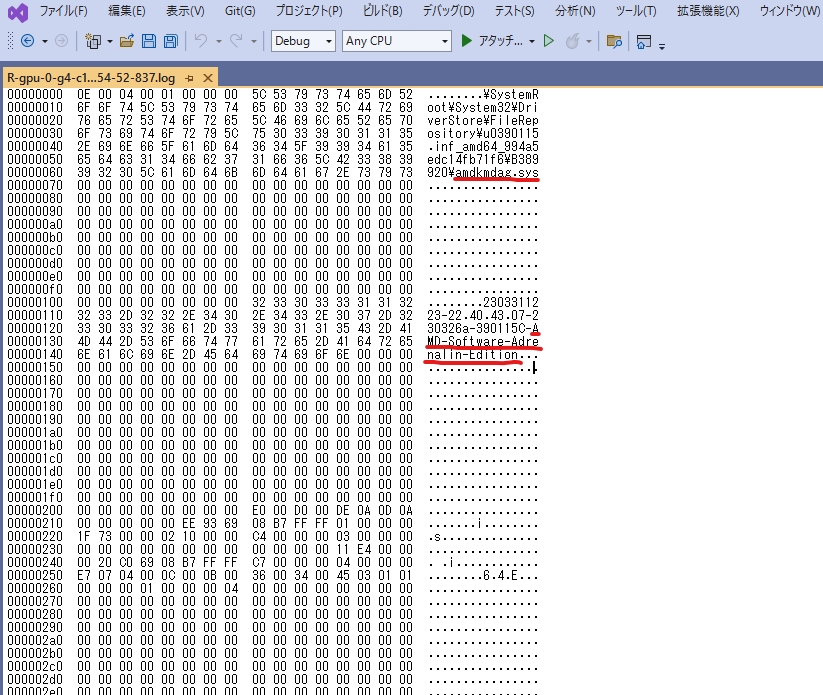The width and height of the screenshot is (823, 695).
Task: Open the Debug configuration combo box
Action: [303, 41]
